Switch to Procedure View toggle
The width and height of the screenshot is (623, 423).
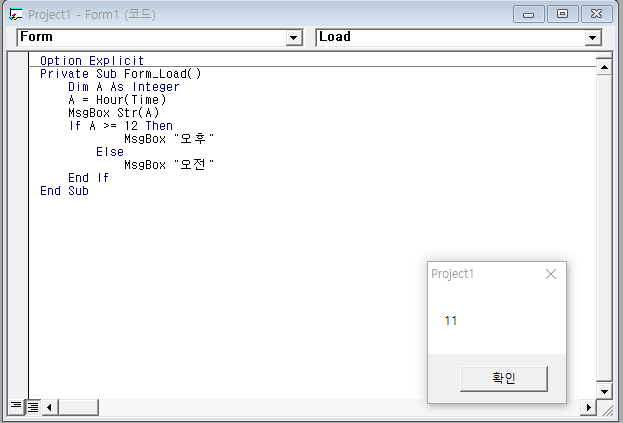coord(15,406)
